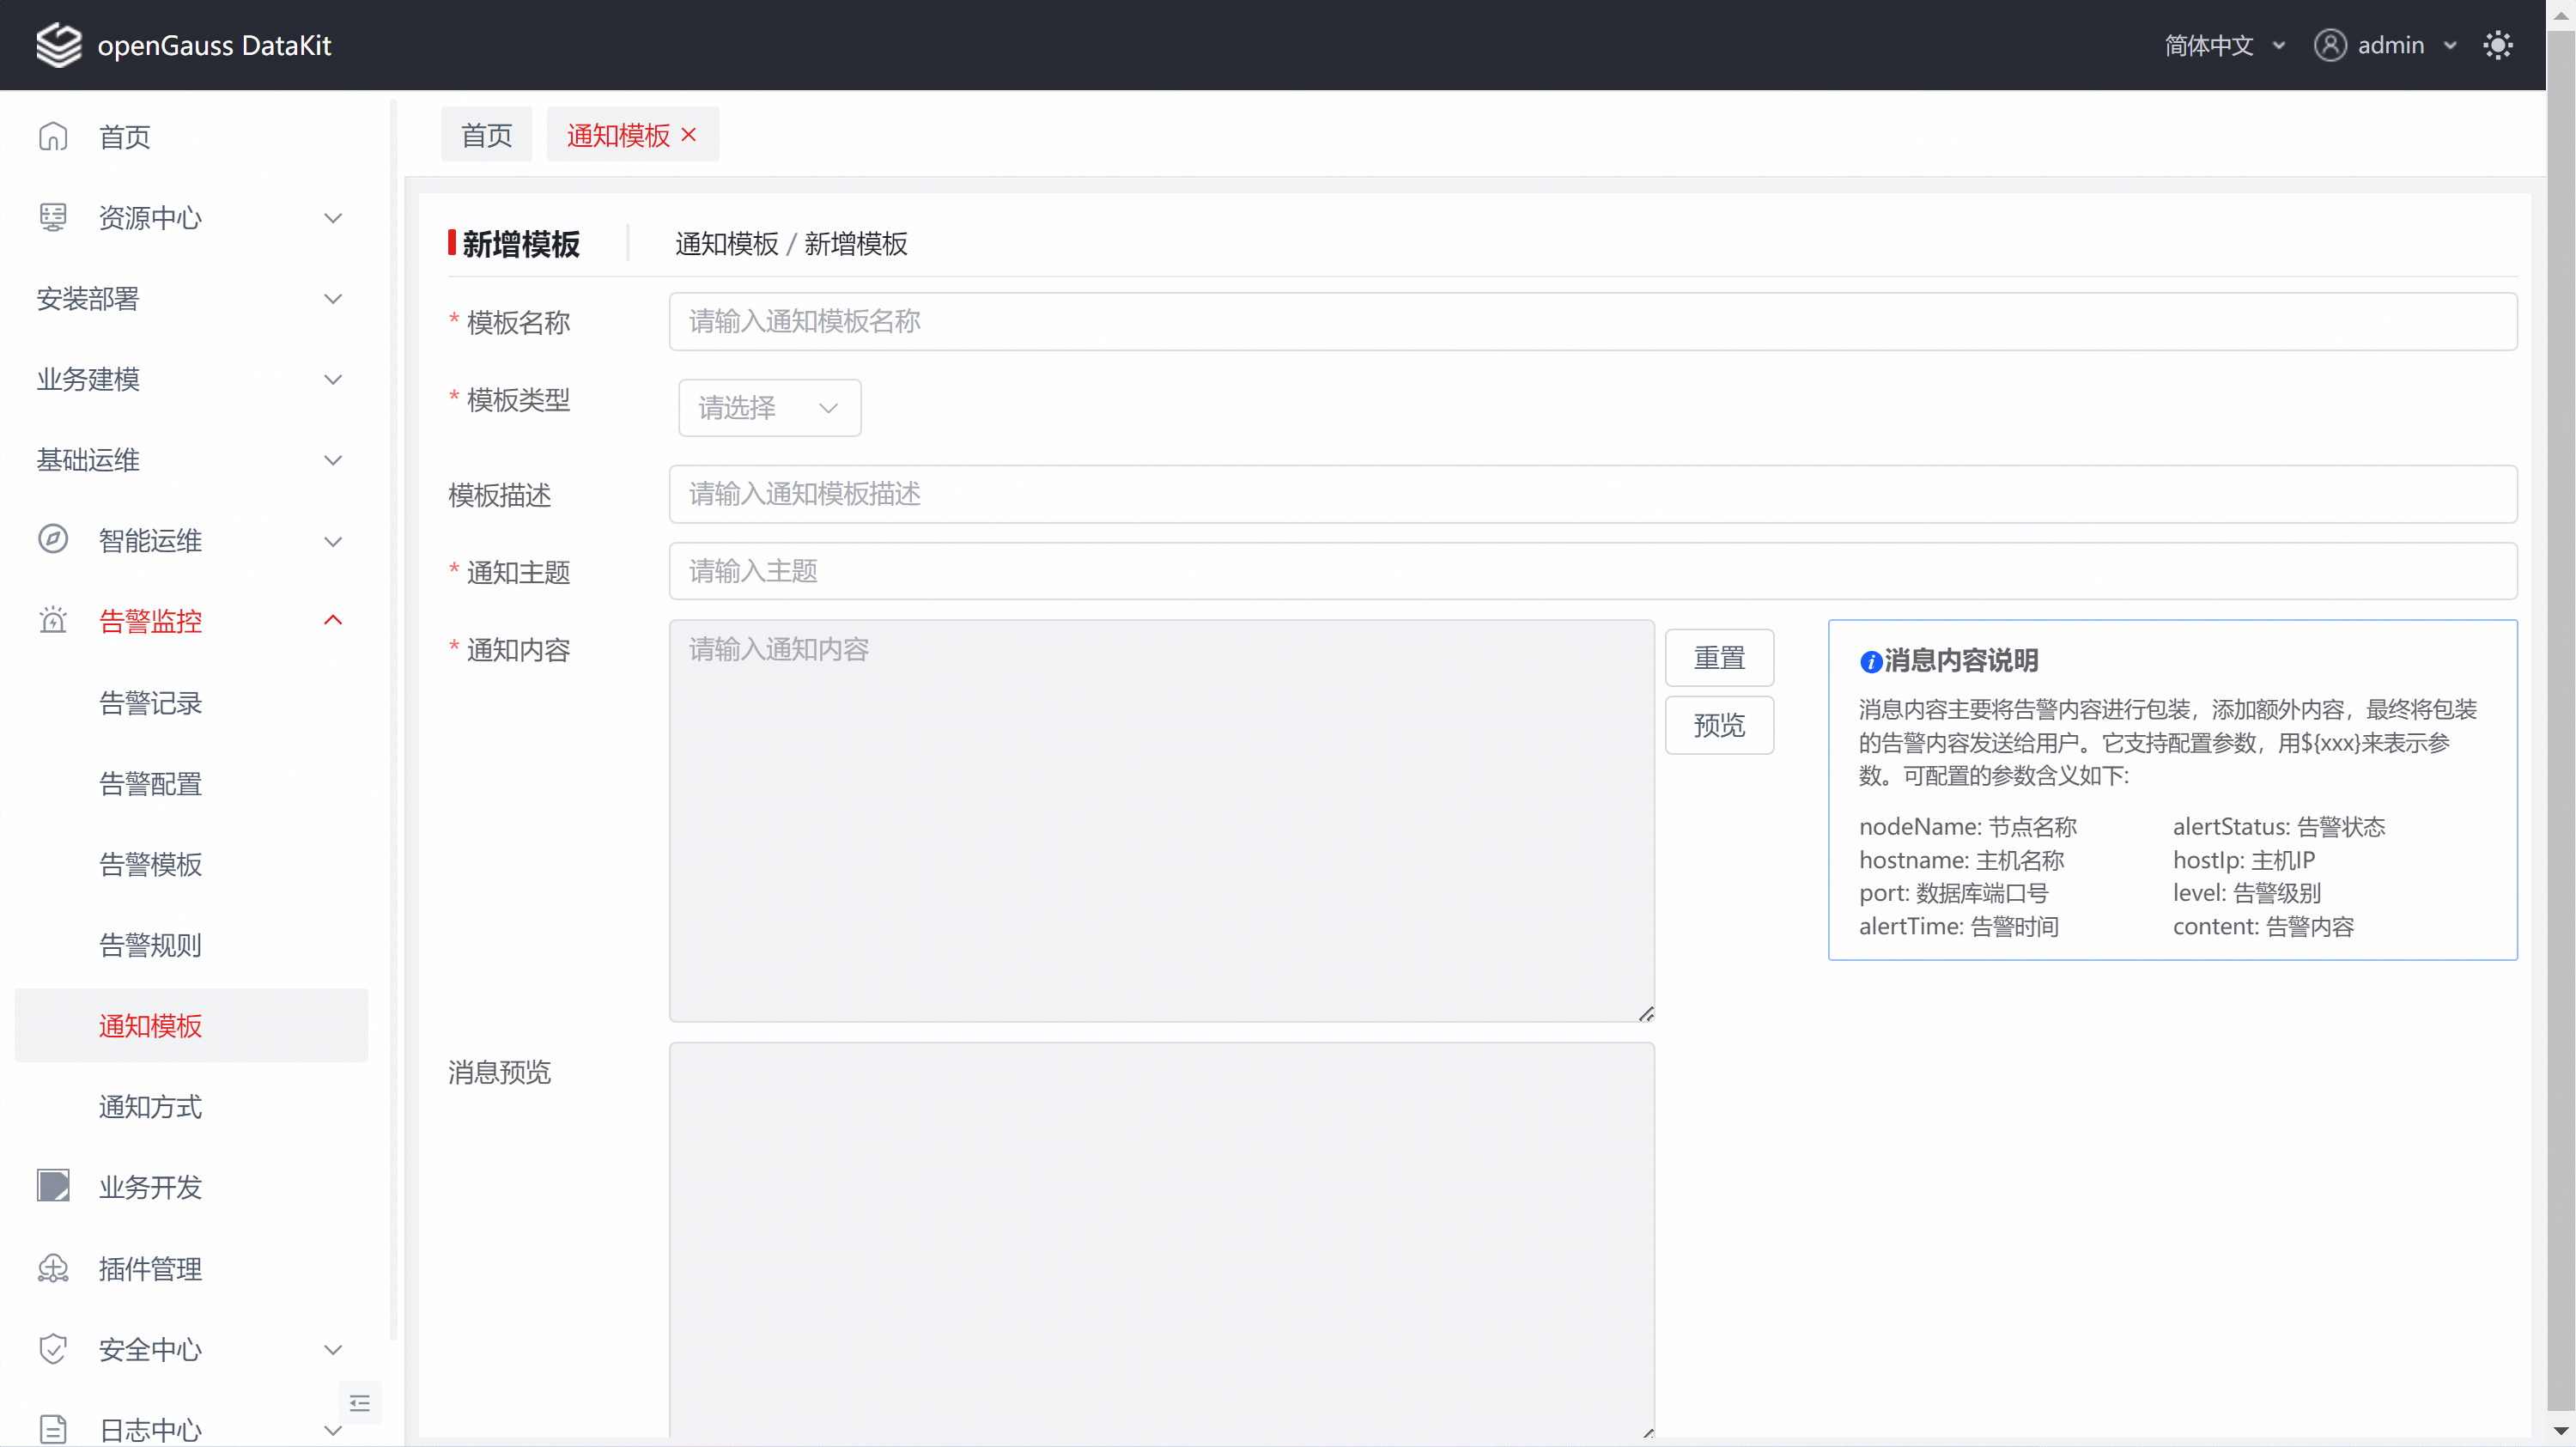The width and height of the screenshot is (2576, 1447).
Task: Click the alarm siren icon beside 告警监控
Action: coord(53,620)
